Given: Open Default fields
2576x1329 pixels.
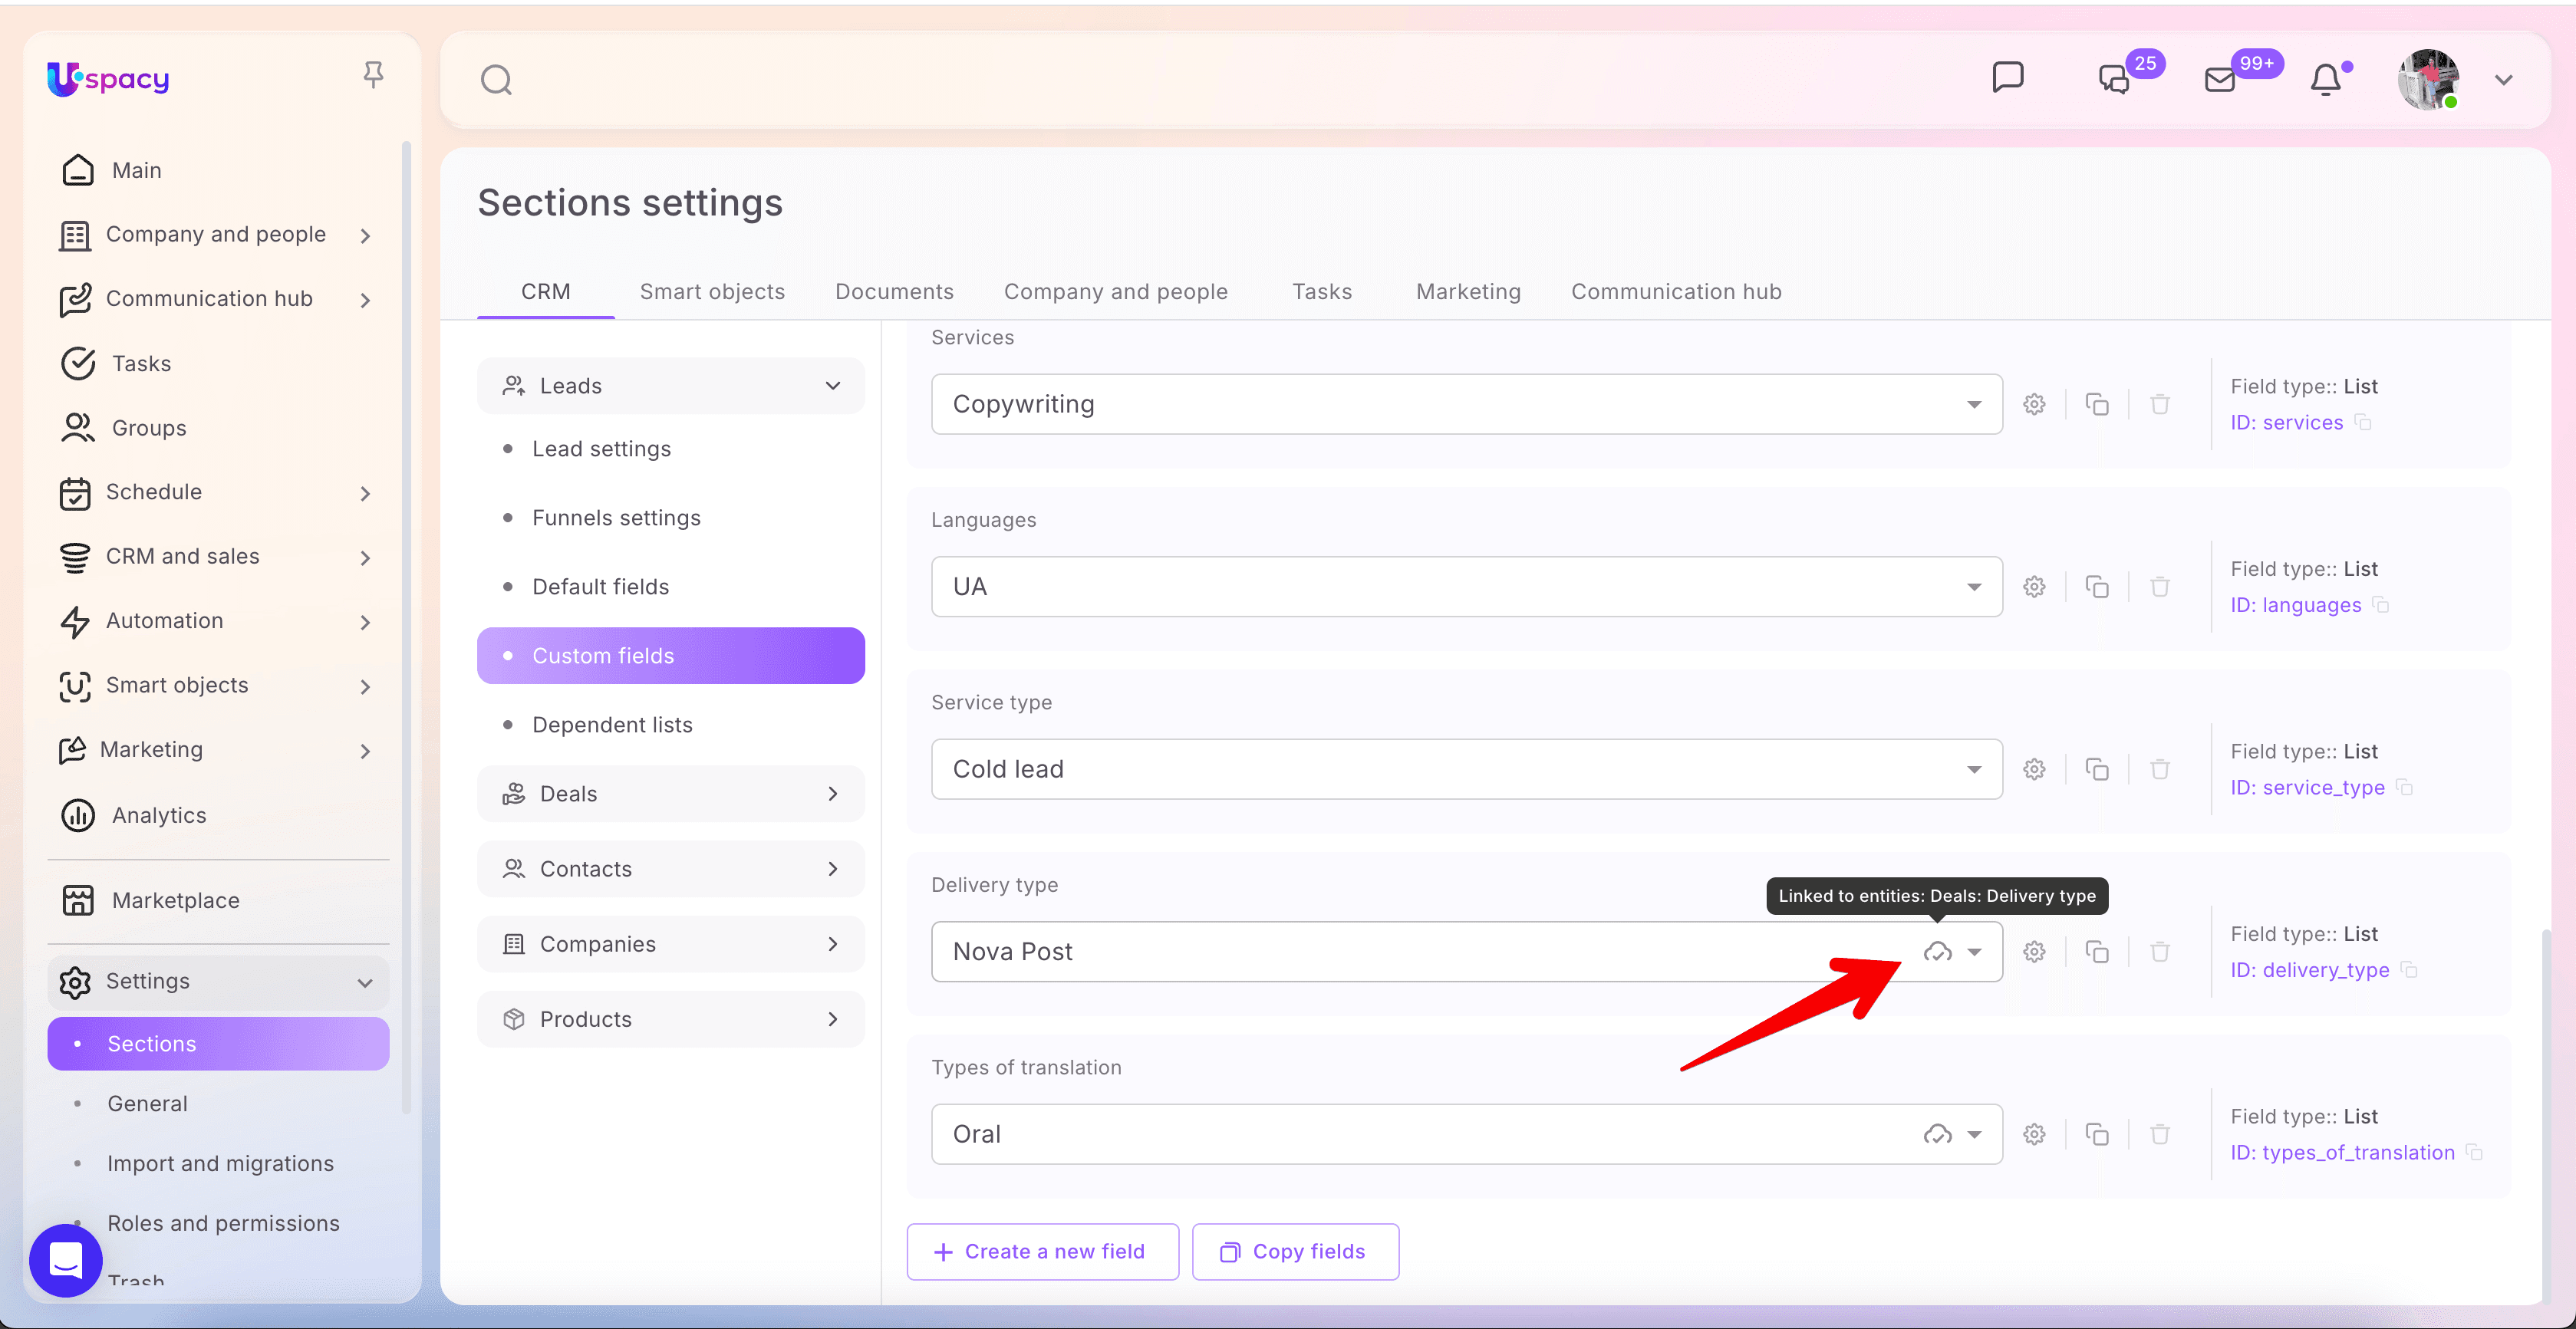Looking at the screenshot, I should 600,587.
